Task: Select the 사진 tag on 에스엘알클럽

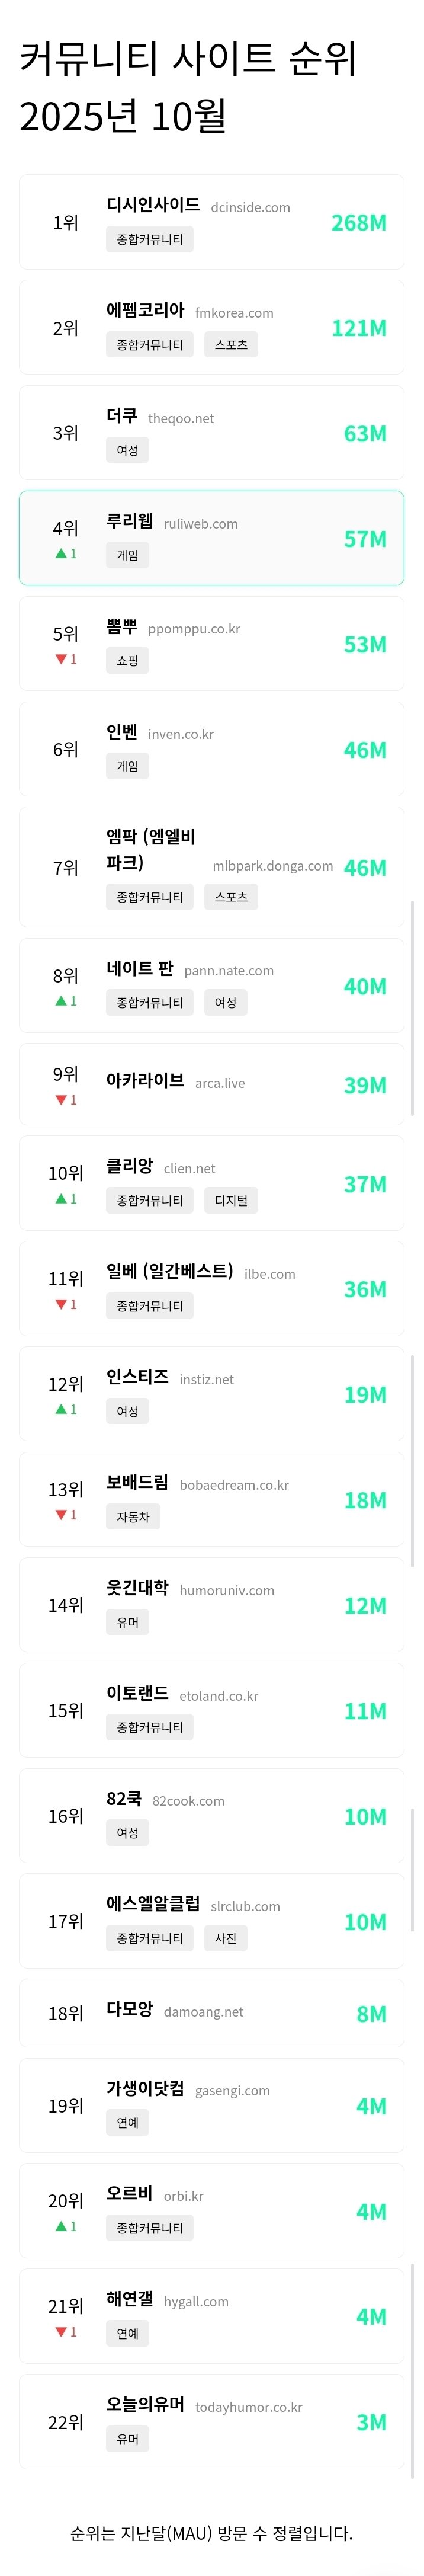Action: coord(226,1938)
